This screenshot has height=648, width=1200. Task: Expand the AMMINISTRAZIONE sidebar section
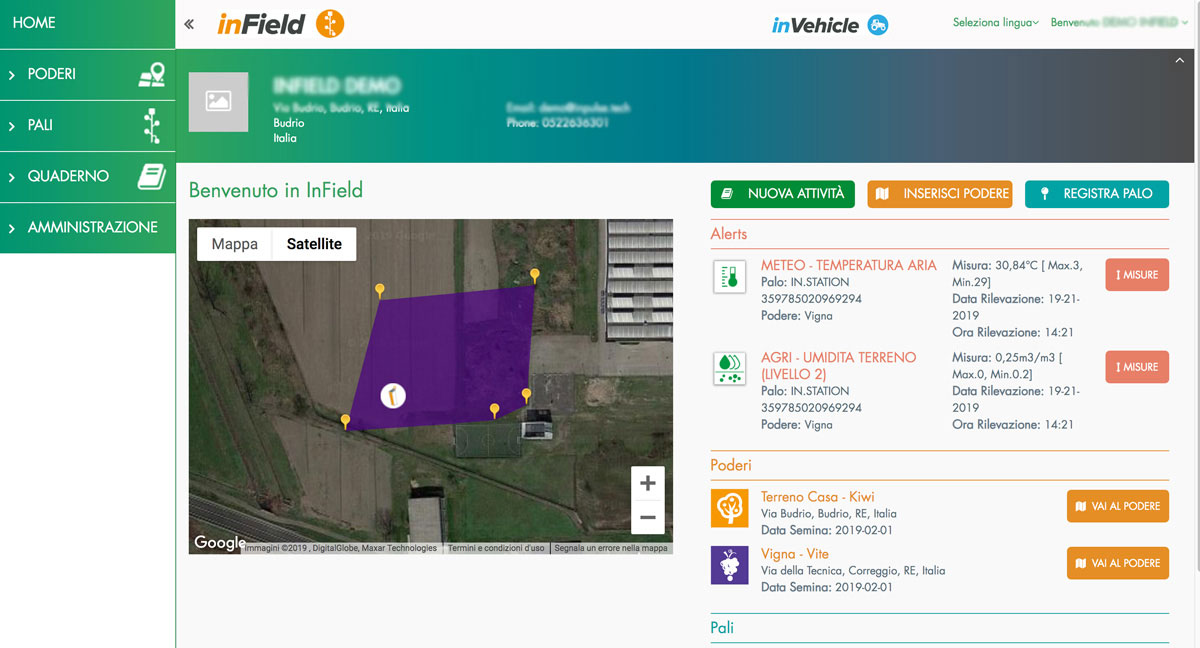tap(87, 228)
